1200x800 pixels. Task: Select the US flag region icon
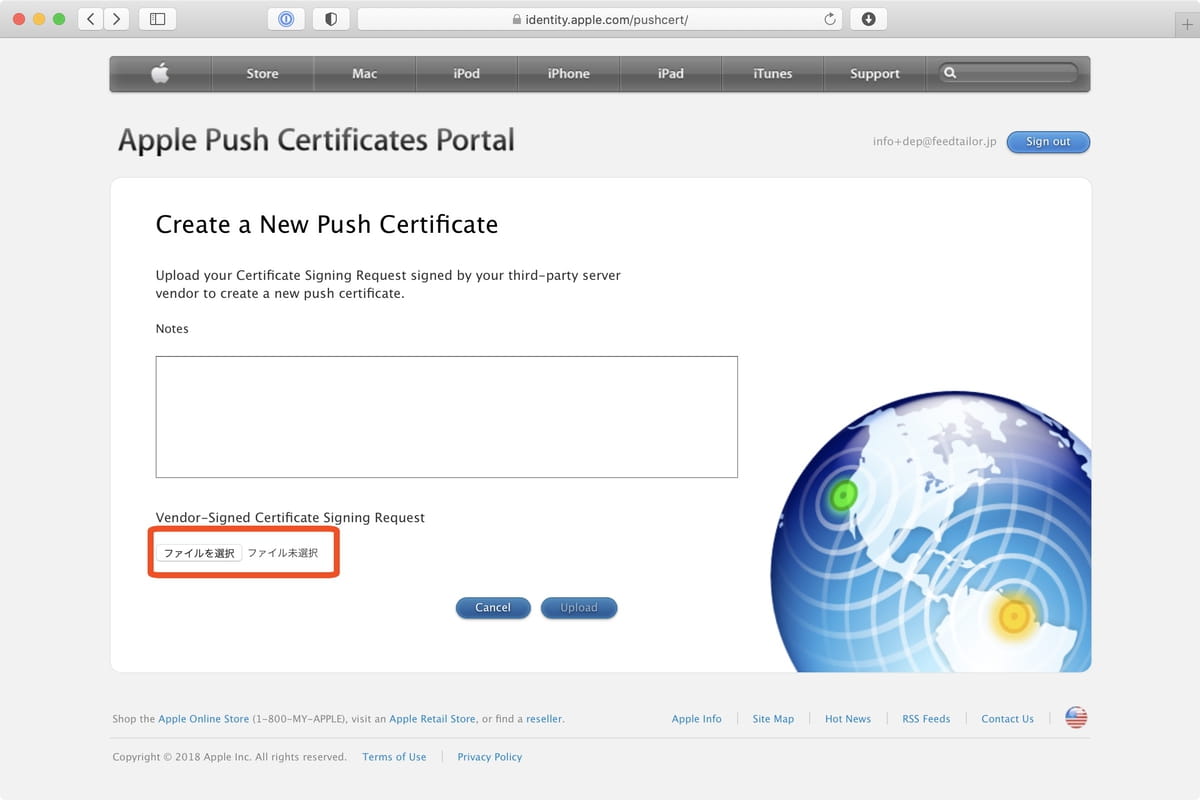tap(1076, 718)
